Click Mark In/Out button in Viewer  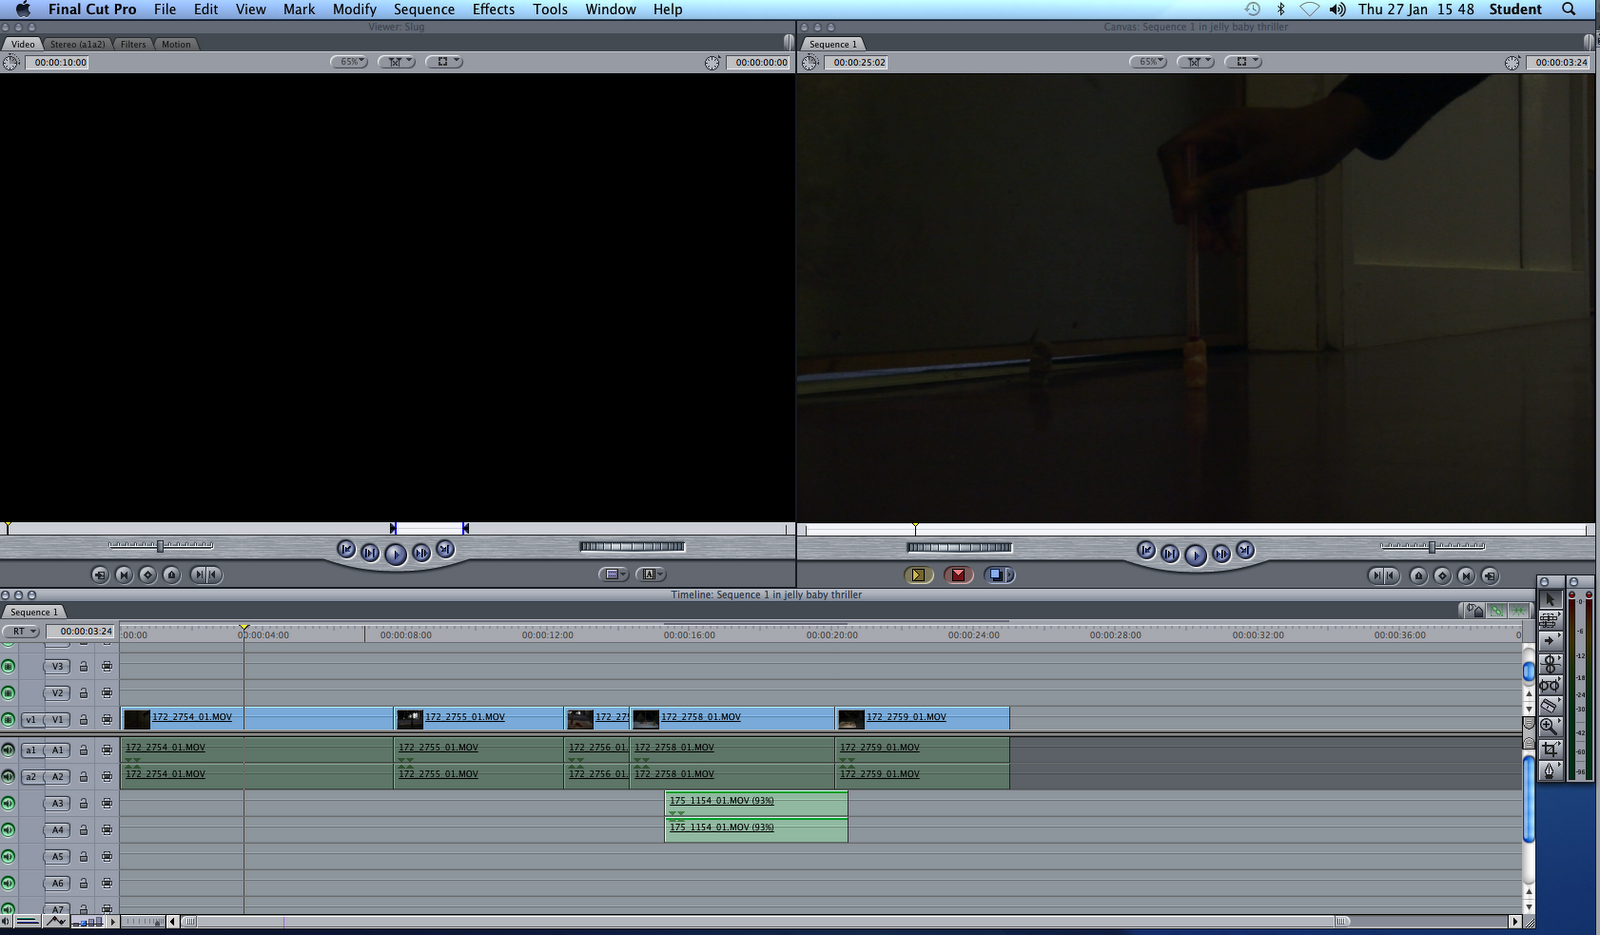coord(206,575)
